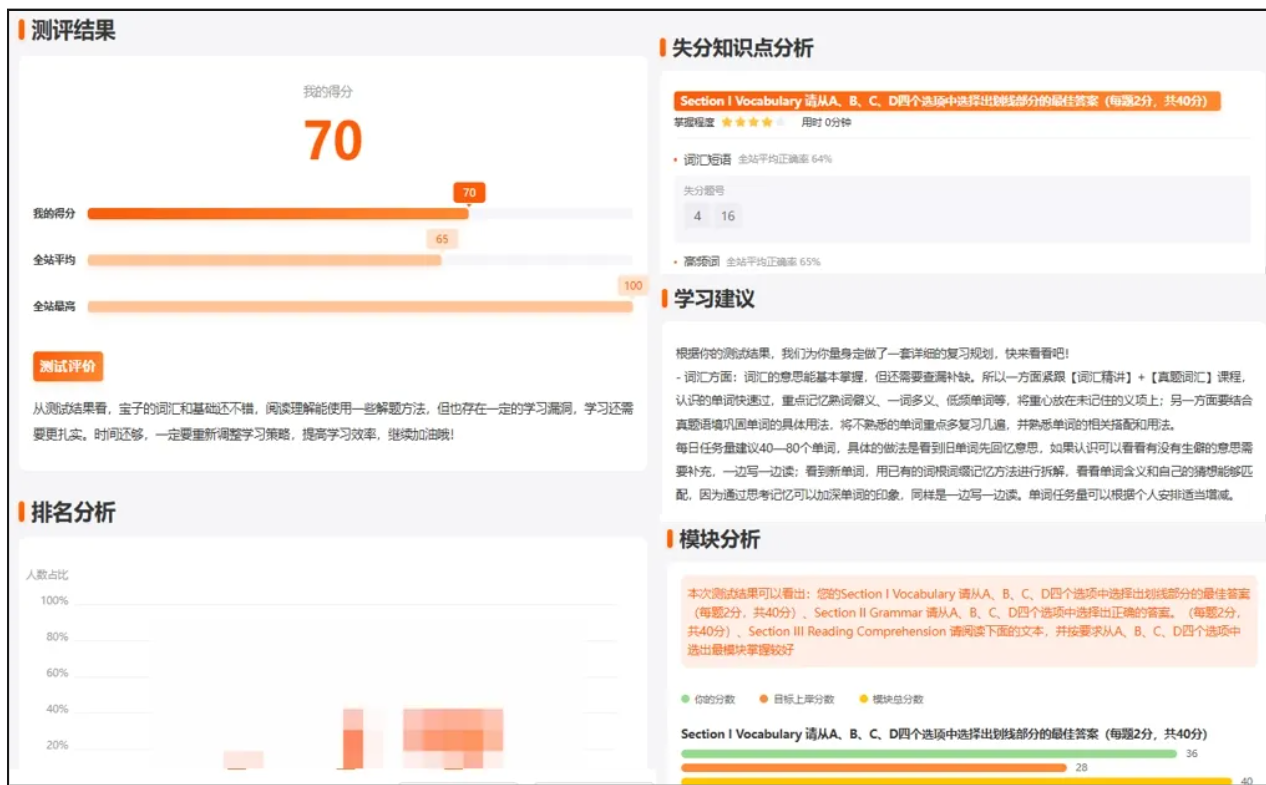
Task: Click the 80% label on ranking chart axis
Action: [57, 637]
